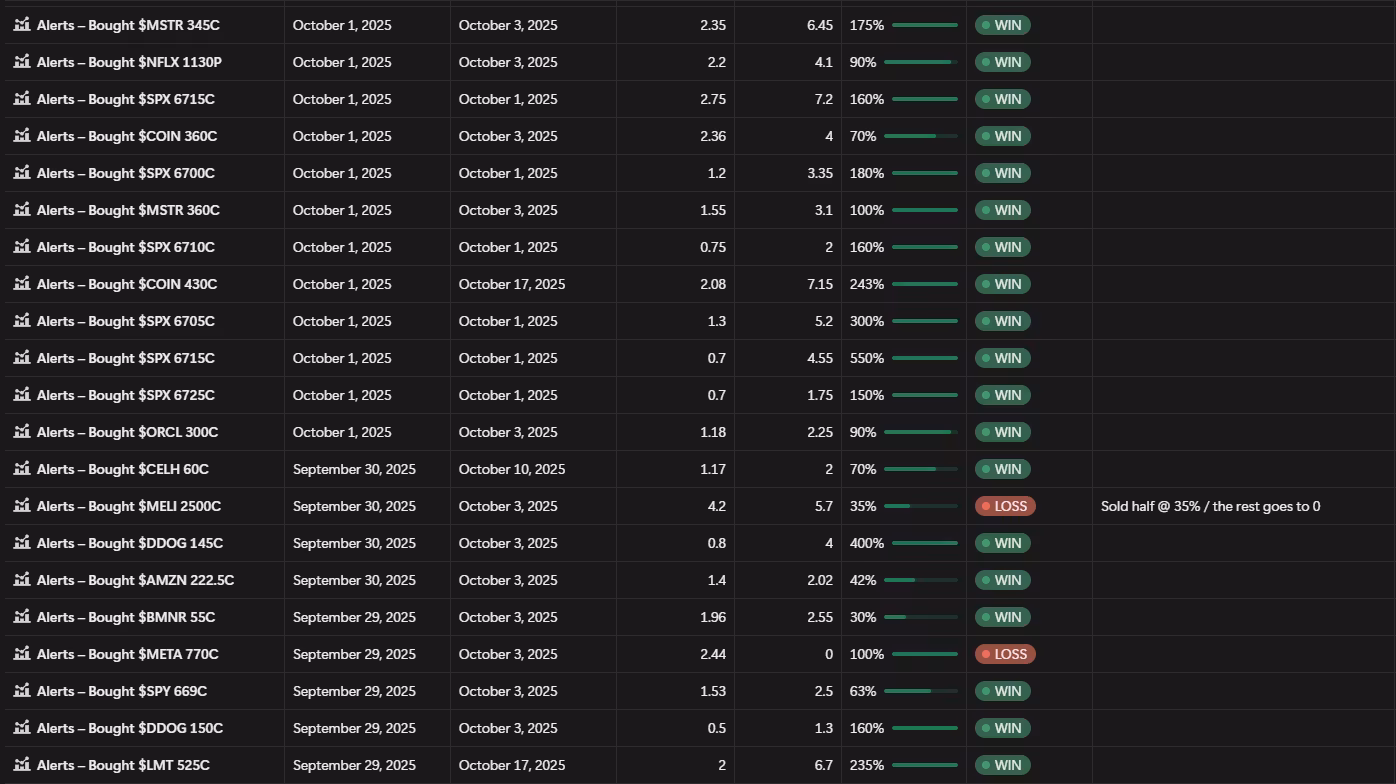Open the Alerts – Bought $BMNR 55C entry
This screenshot has width=1396, height=784.
(x=125, y=617)
